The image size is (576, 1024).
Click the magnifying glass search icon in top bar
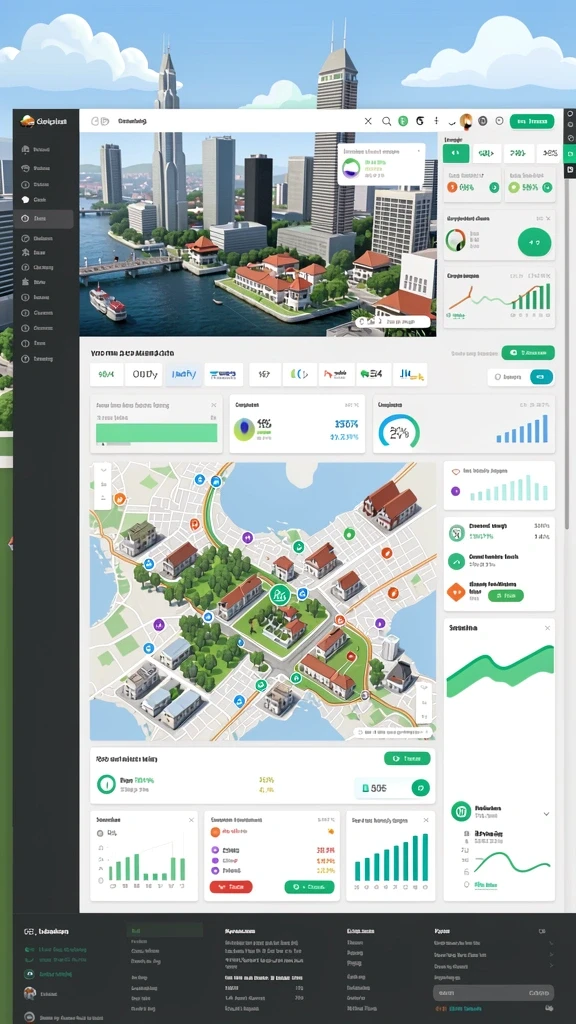tap(386, 121)
